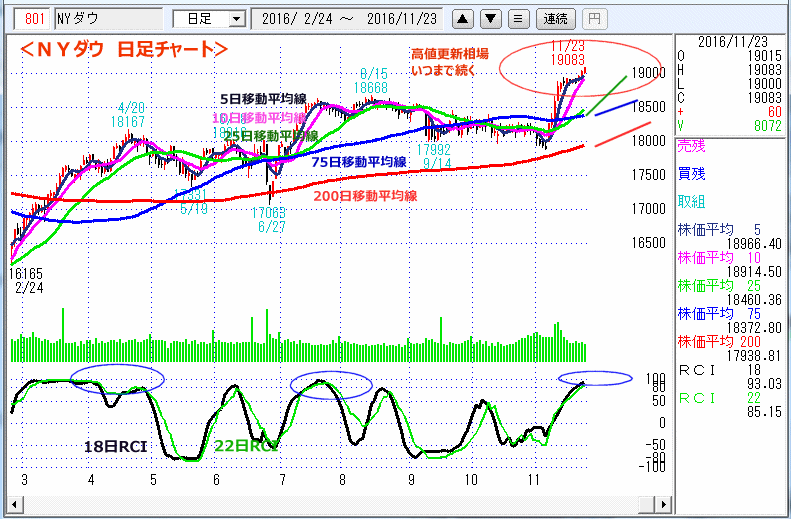Select 売残 in the right panel

pyautogui.click(x=691, y=145)
